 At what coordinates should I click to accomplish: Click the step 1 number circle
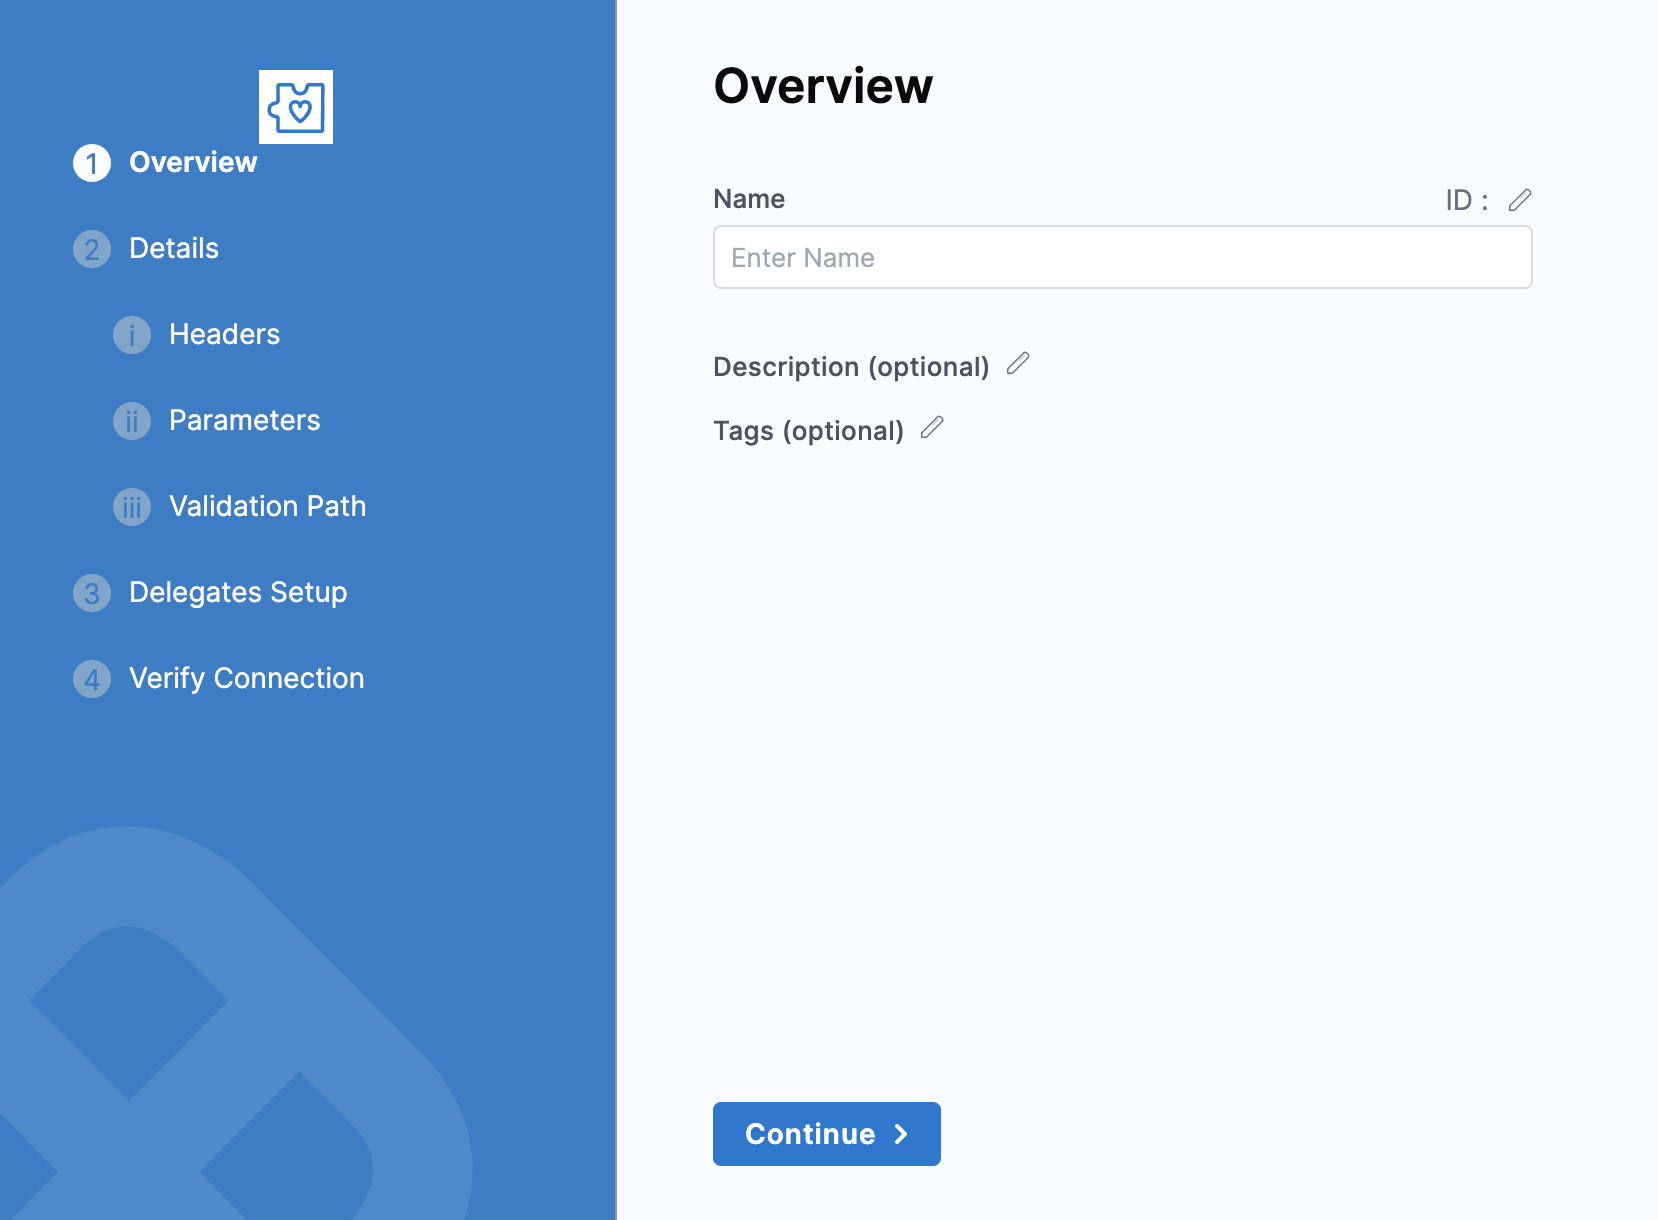(x=92, y=163)
